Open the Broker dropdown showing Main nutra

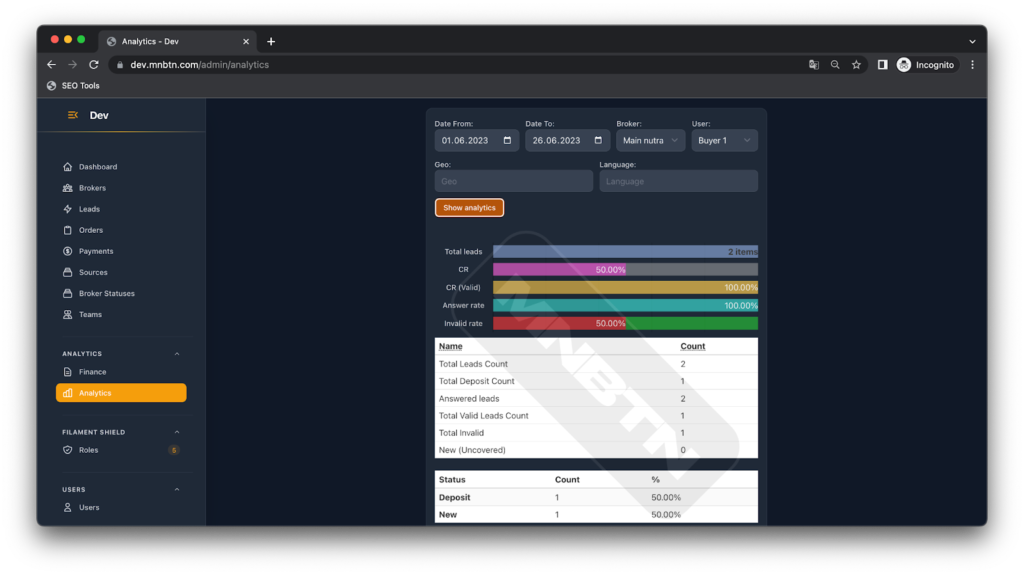[x=650, y=141]
